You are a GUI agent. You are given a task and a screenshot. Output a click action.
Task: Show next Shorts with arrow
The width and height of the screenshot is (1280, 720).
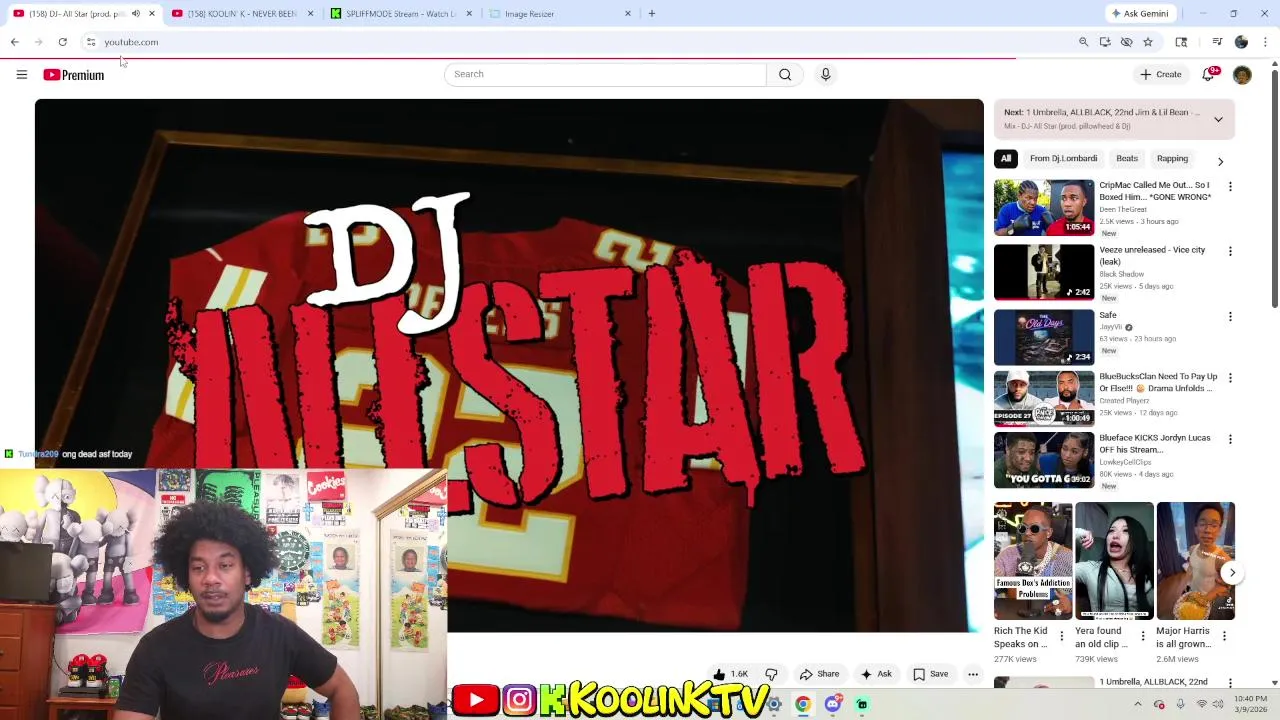(x=1232, y=573)
